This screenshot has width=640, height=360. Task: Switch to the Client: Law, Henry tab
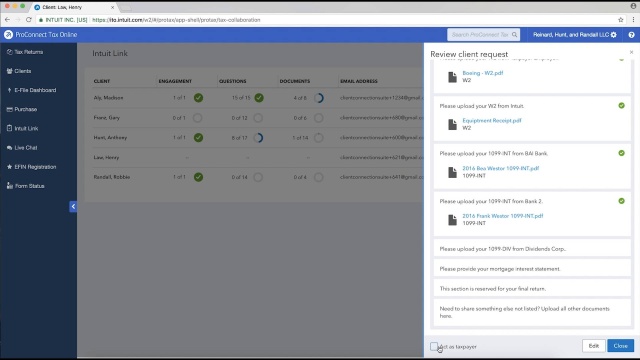[73, 7]
